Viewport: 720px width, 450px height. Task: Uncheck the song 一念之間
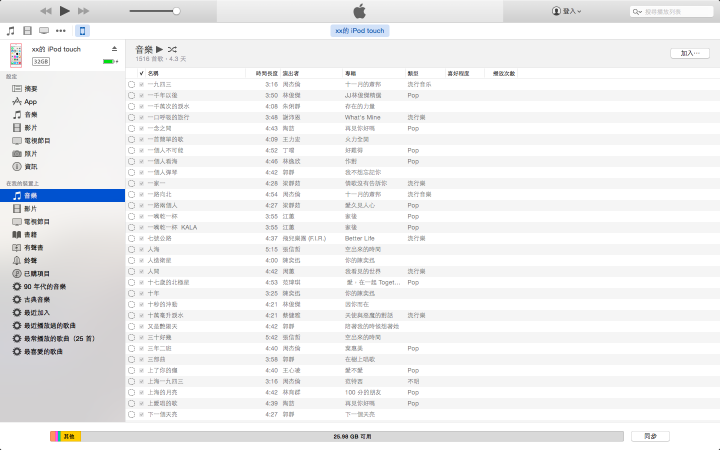[141, 129]
